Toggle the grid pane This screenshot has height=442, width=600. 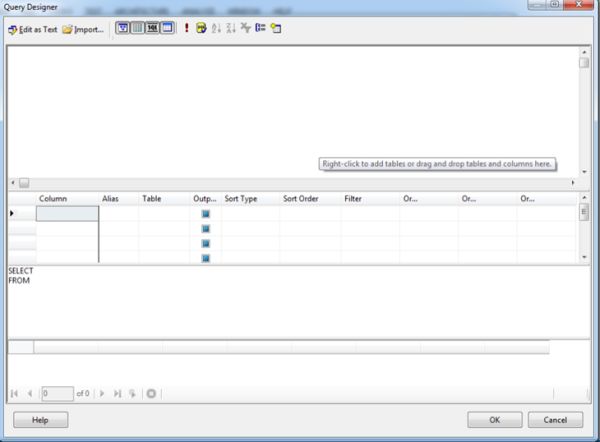click(x=137, y=28)
